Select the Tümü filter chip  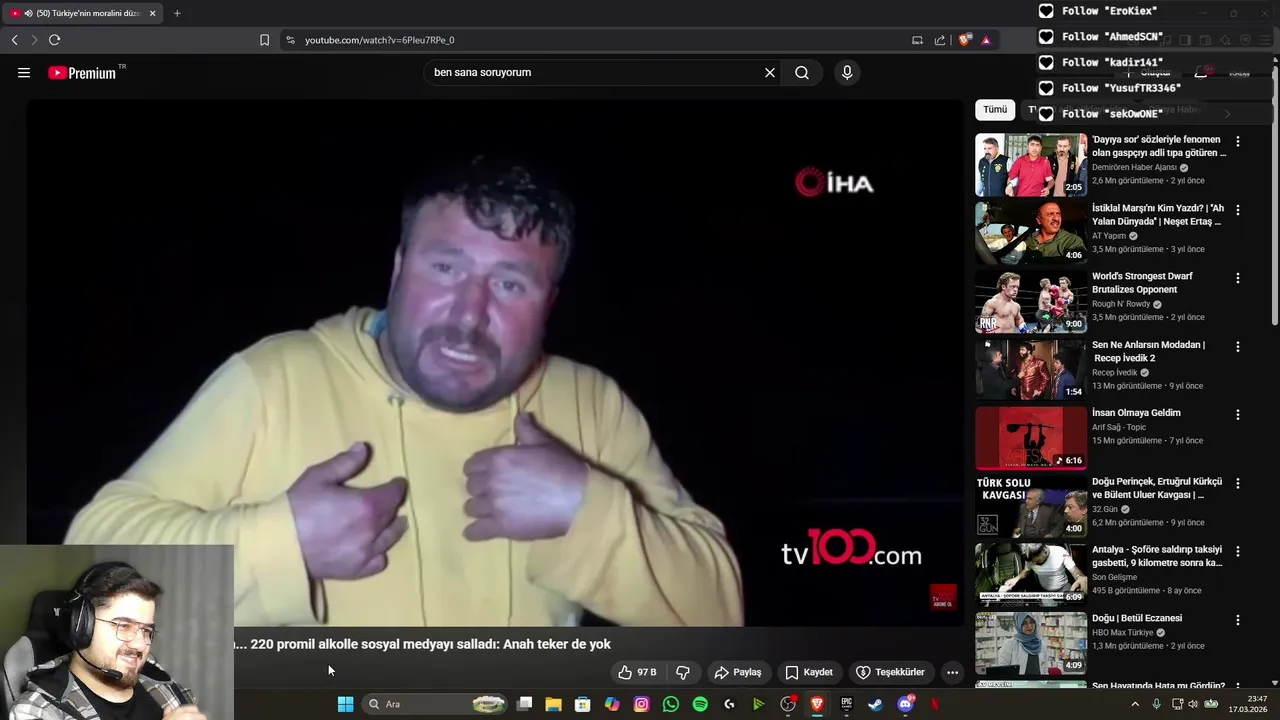pos(995,110)
